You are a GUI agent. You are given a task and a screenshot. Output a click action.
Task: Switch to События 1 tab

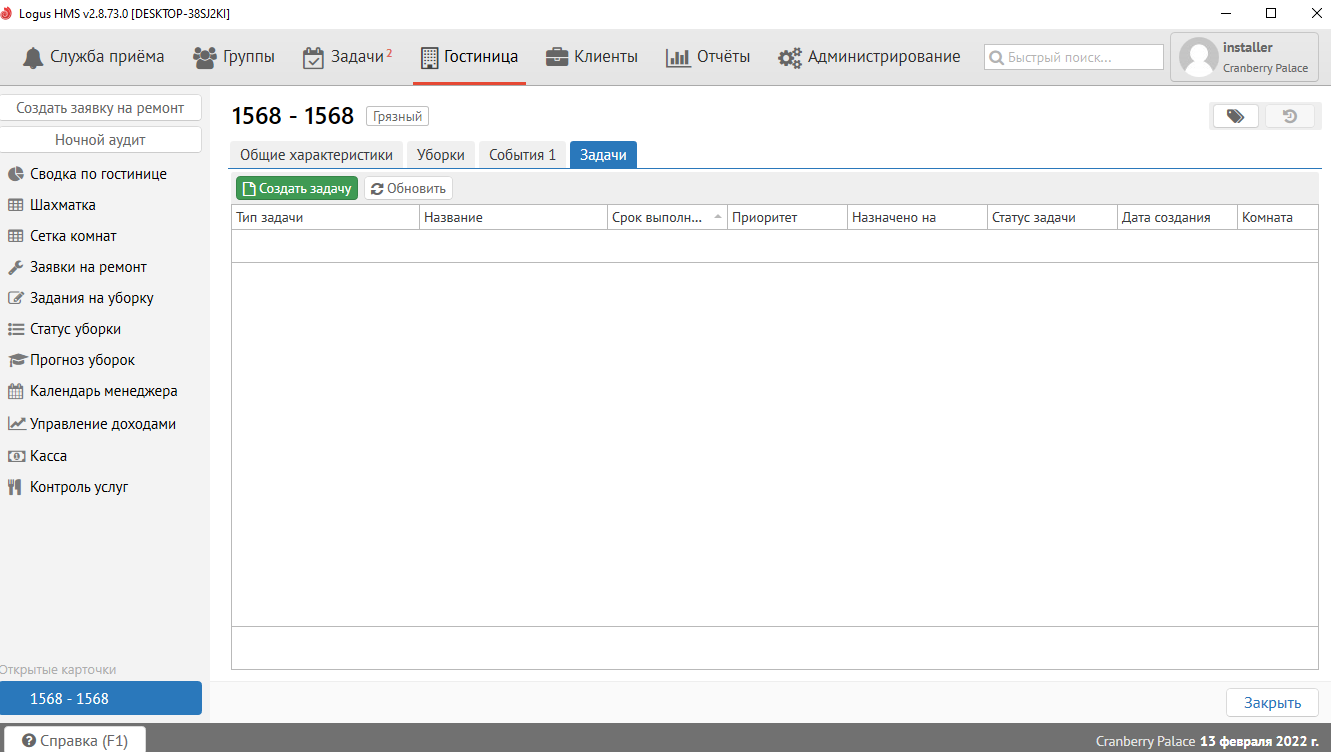pyautogui.click(x=522, y=155)
